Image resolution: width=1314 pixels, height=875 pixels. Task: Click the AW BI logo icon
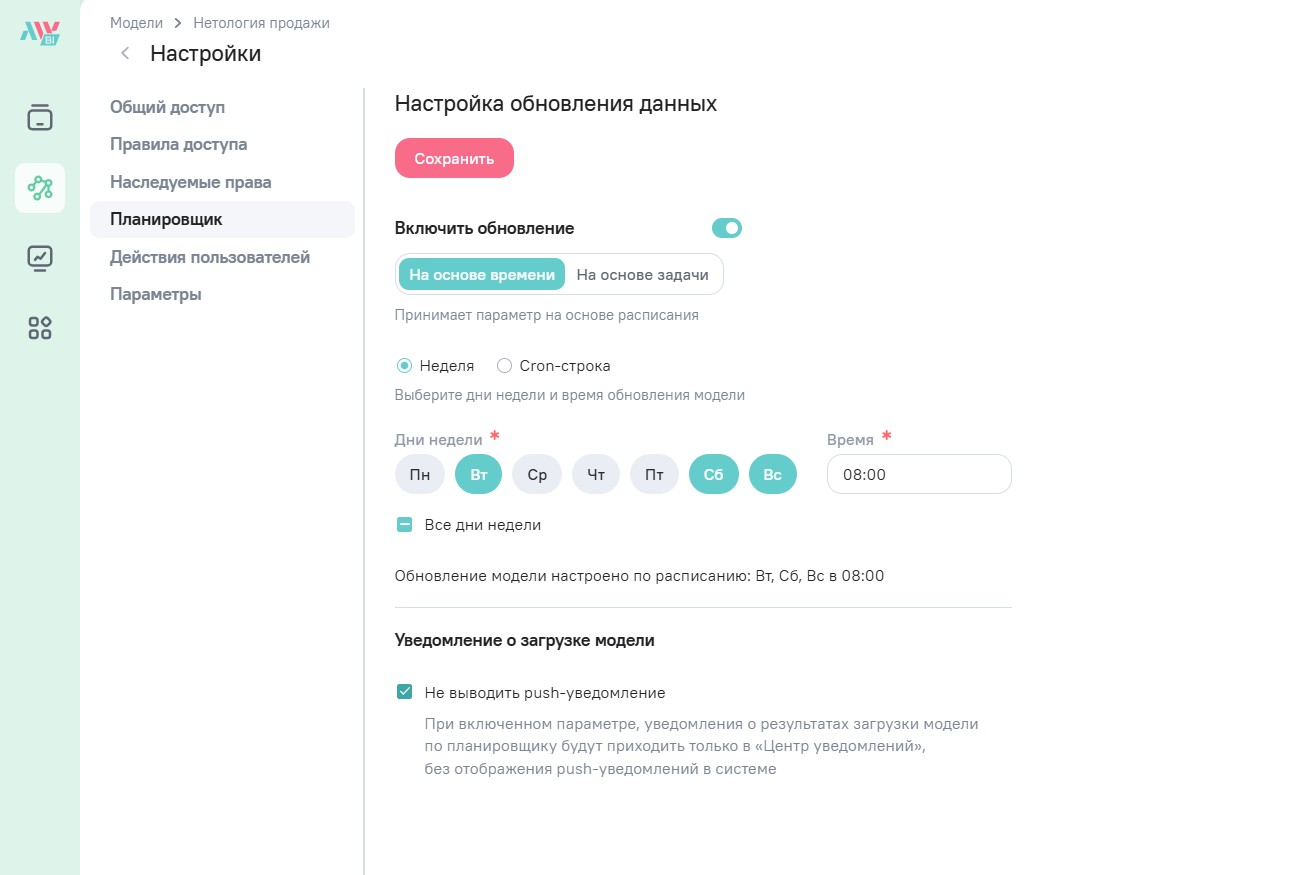40,32
